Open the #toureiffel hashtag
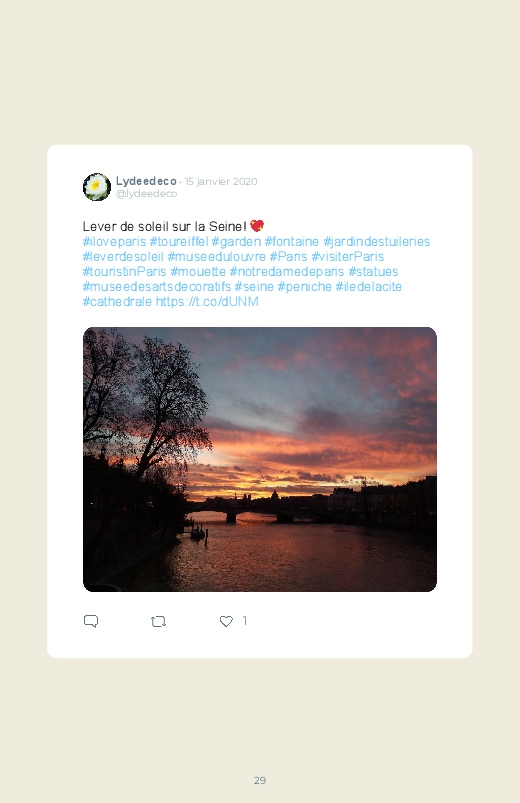The width and height of the screenshot is (520, 803). click(x=179, y=241)
